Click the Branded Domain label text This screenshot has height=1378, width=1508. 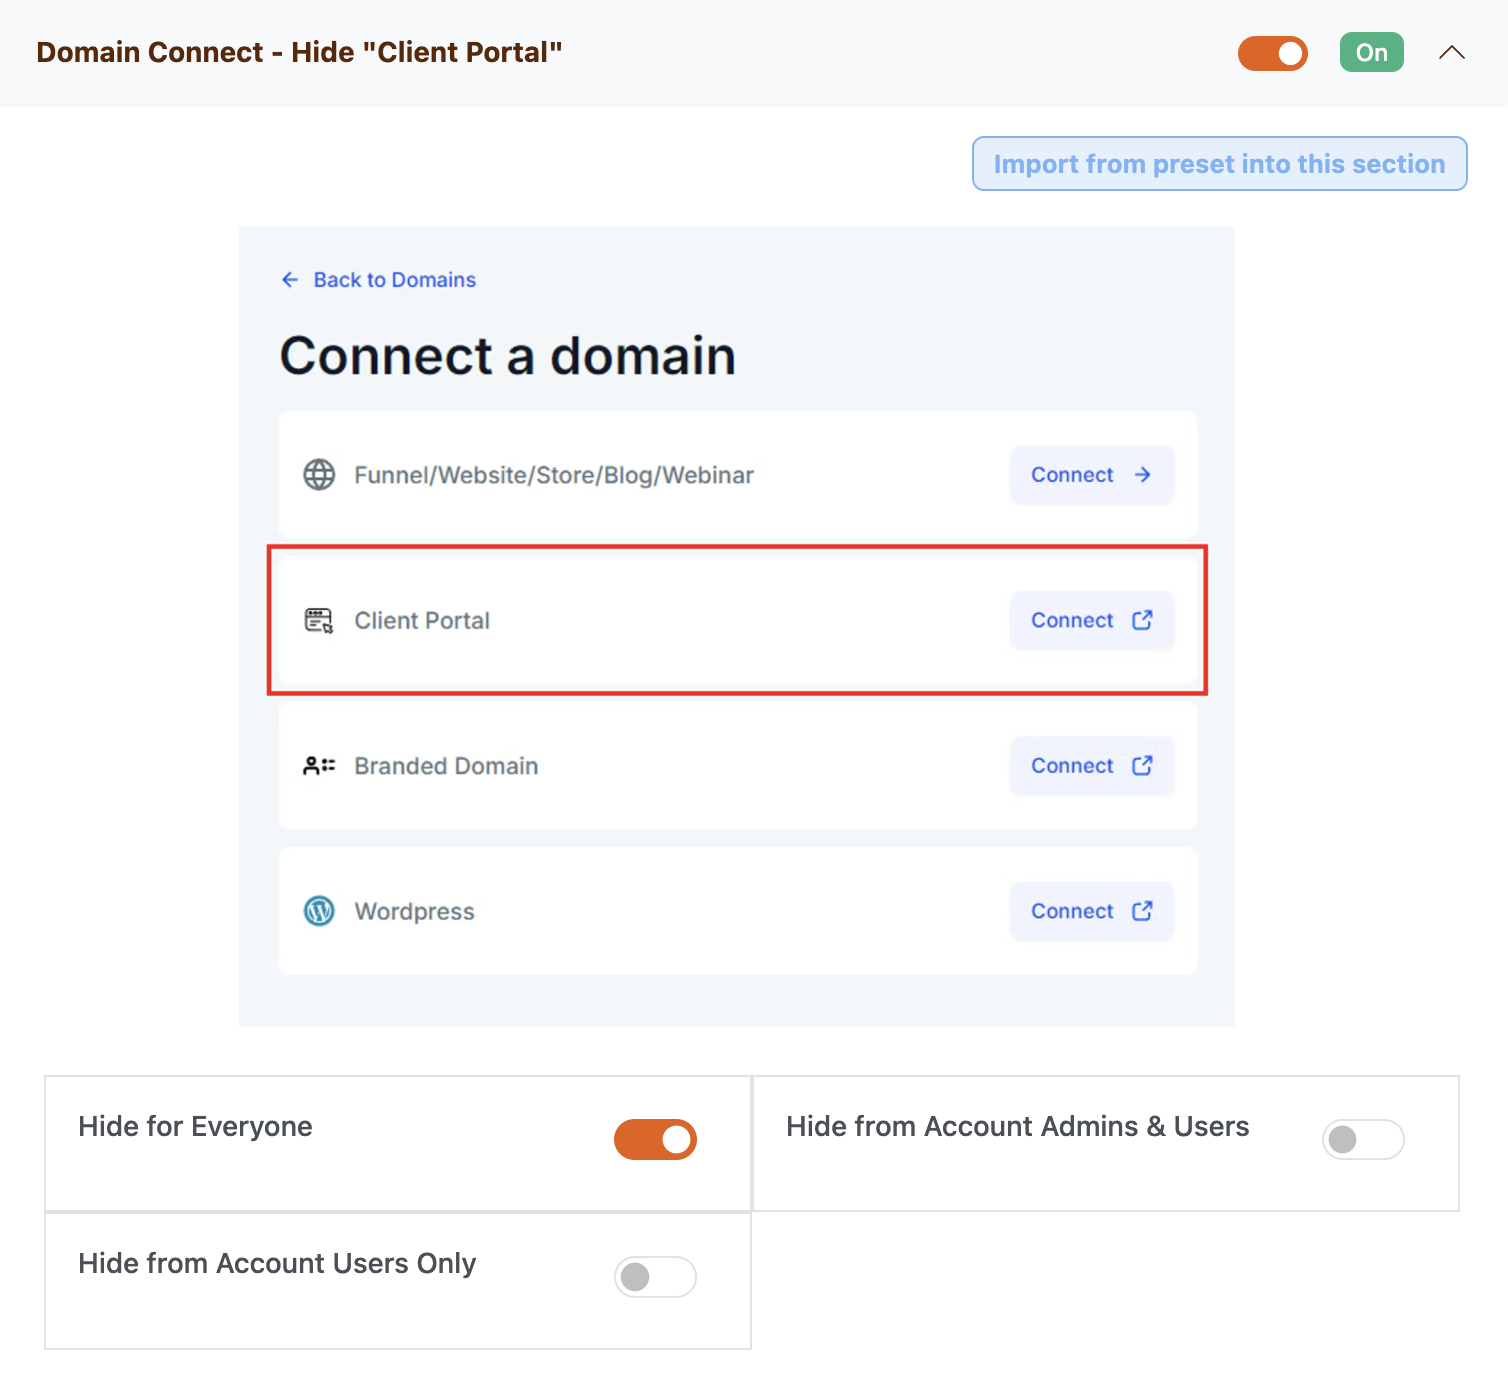446,766
